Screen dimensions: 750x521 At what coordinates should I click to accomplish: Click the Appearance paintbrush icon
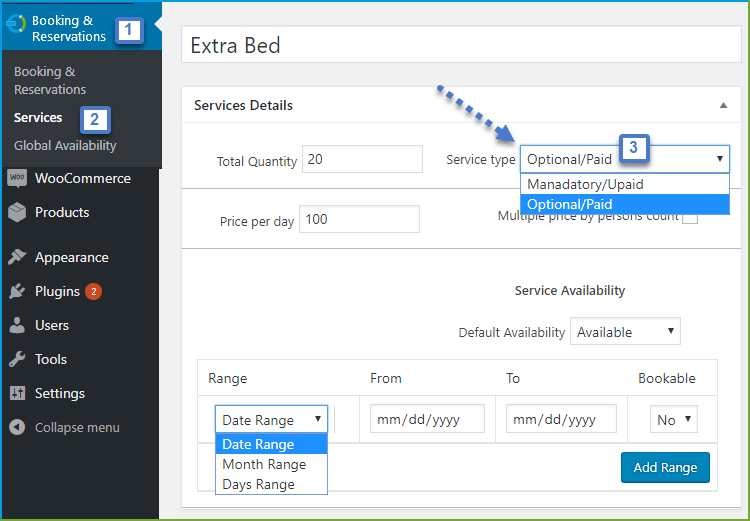[17, 257]
